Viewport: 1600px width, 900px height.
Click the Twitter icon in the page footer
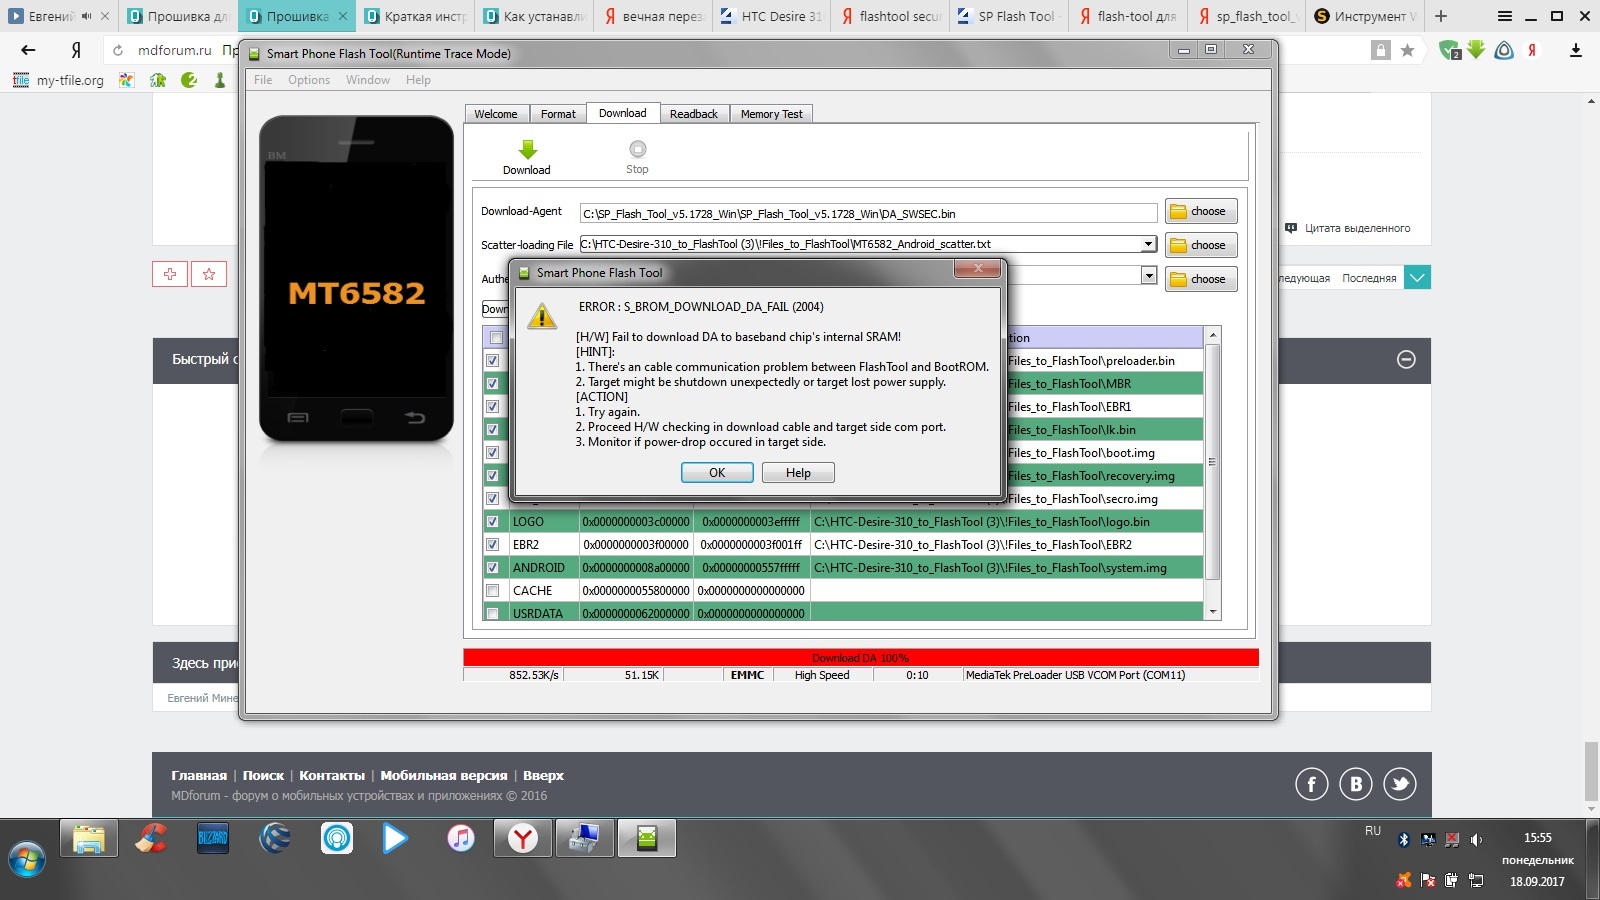pyautogui.click(x=1399, y=784)
